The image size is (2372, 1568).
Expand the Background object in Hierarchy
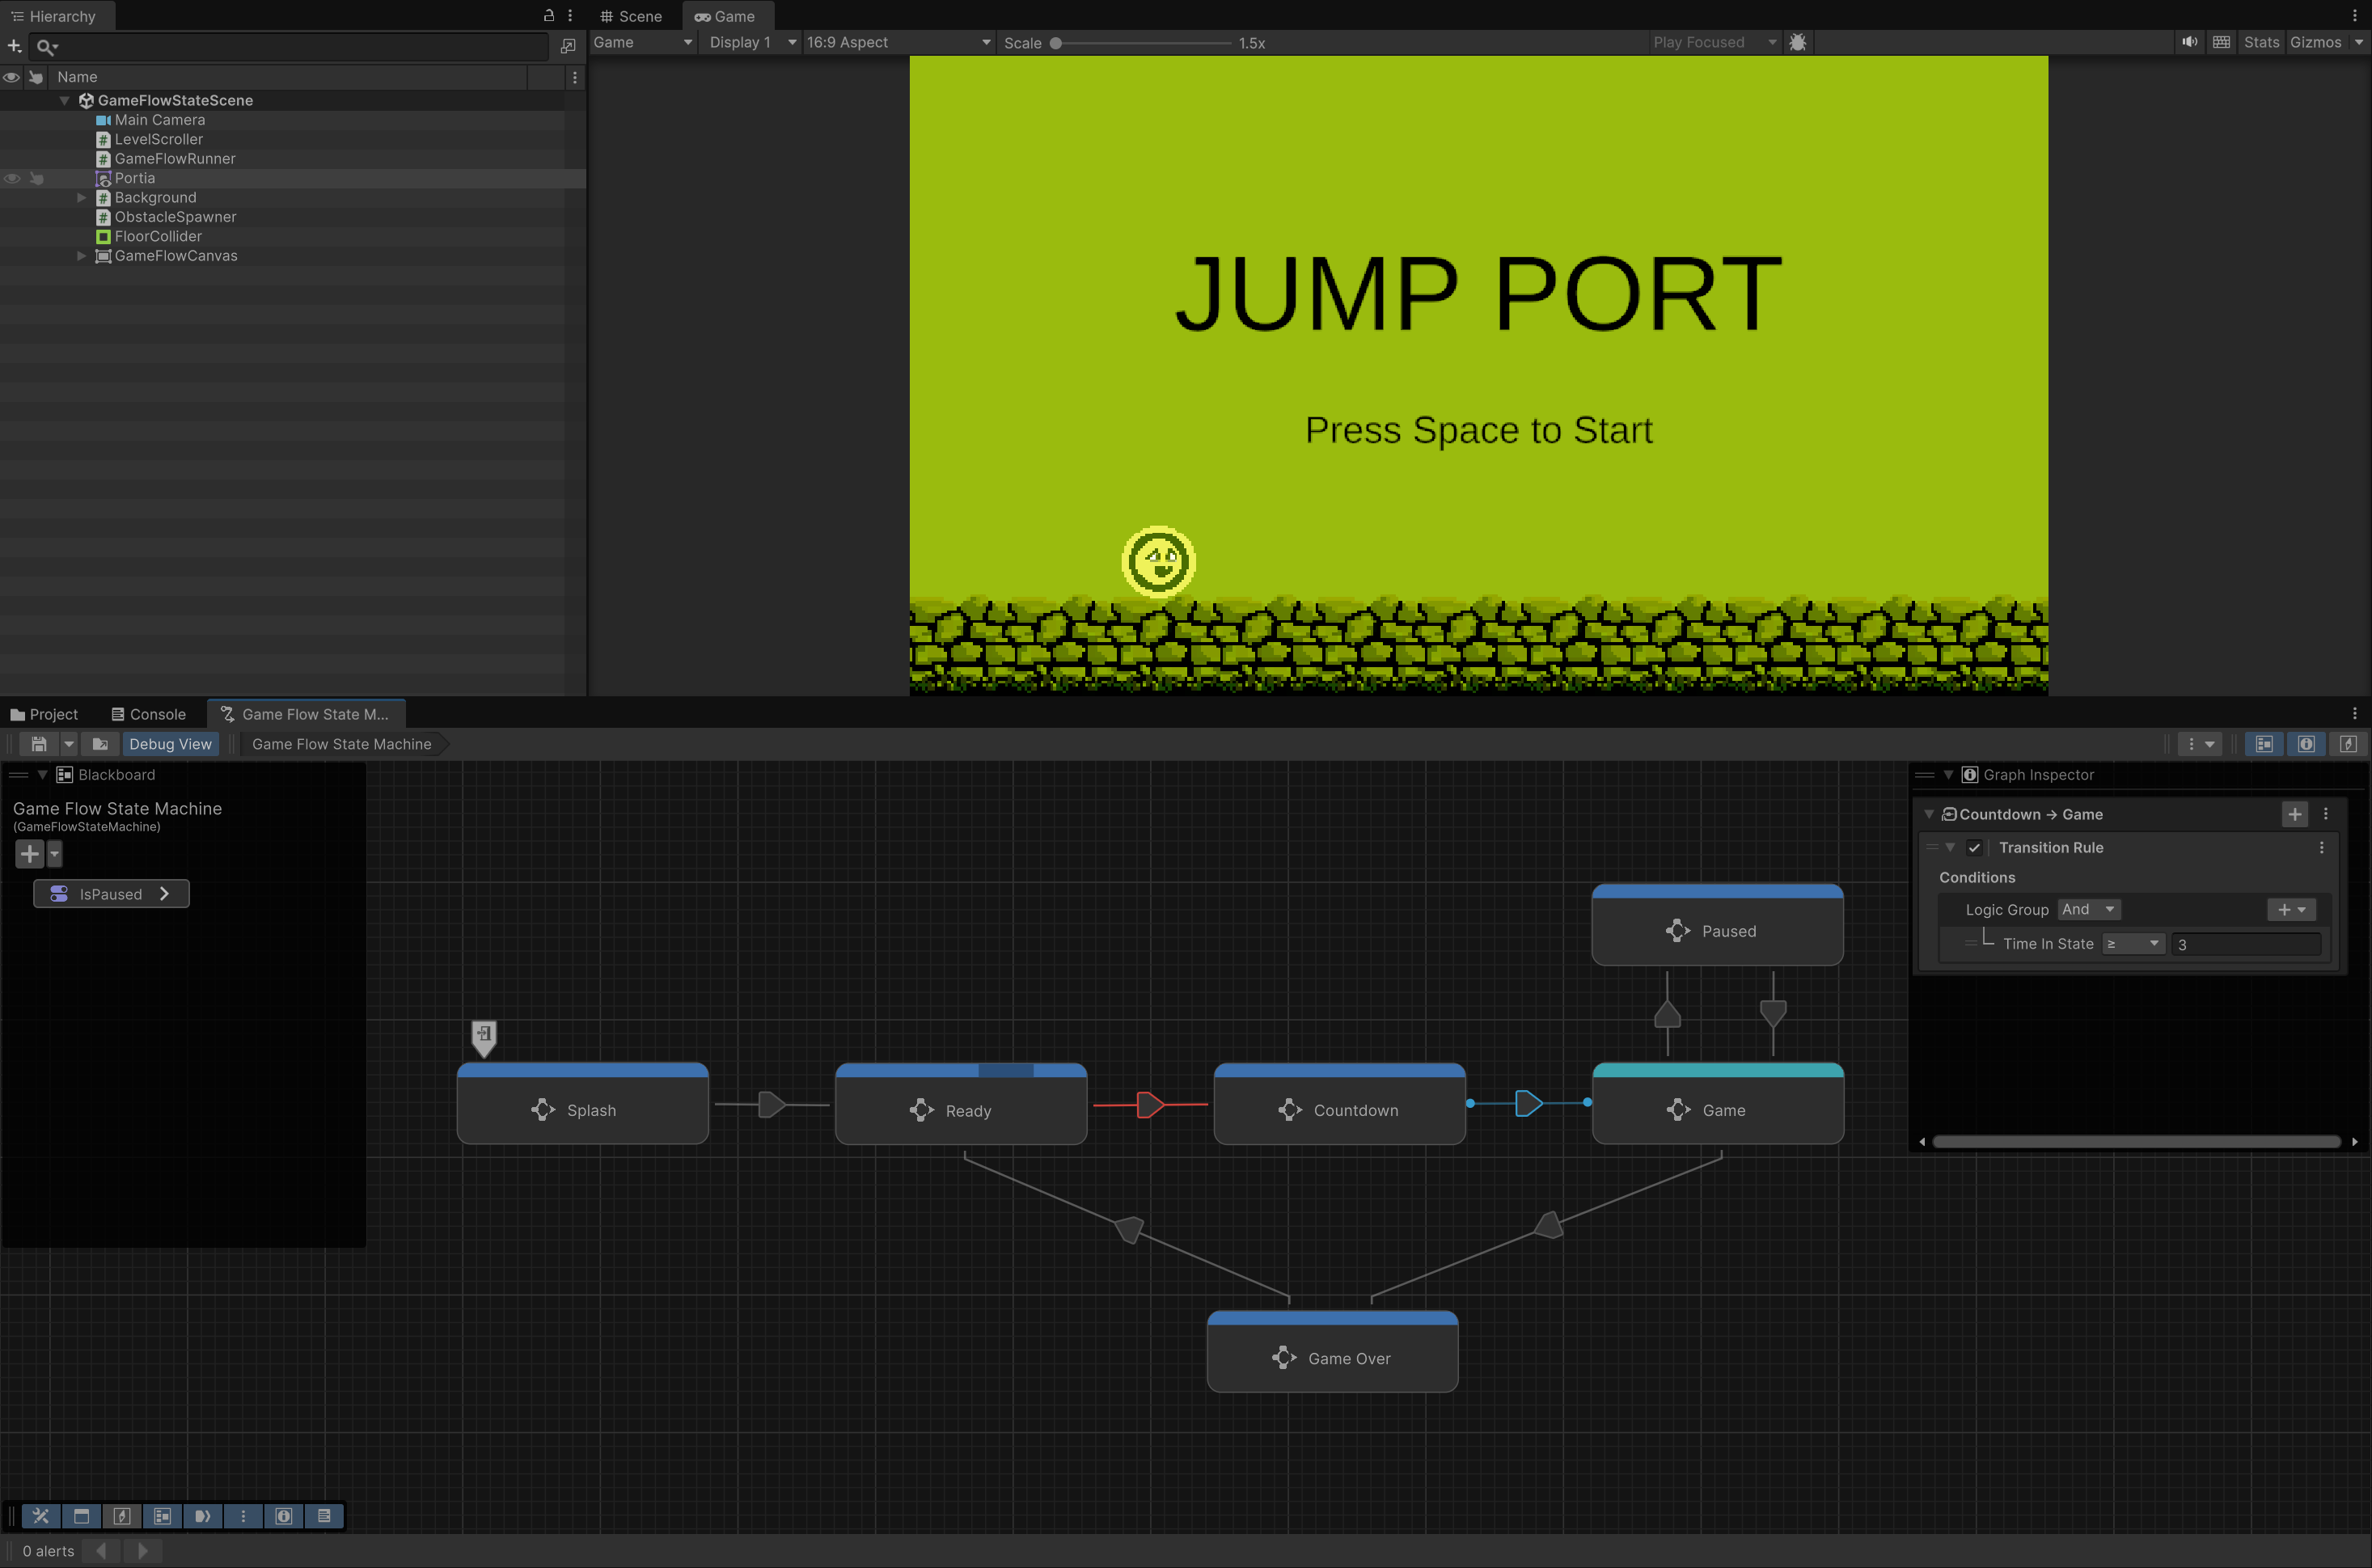click(82, 198)
